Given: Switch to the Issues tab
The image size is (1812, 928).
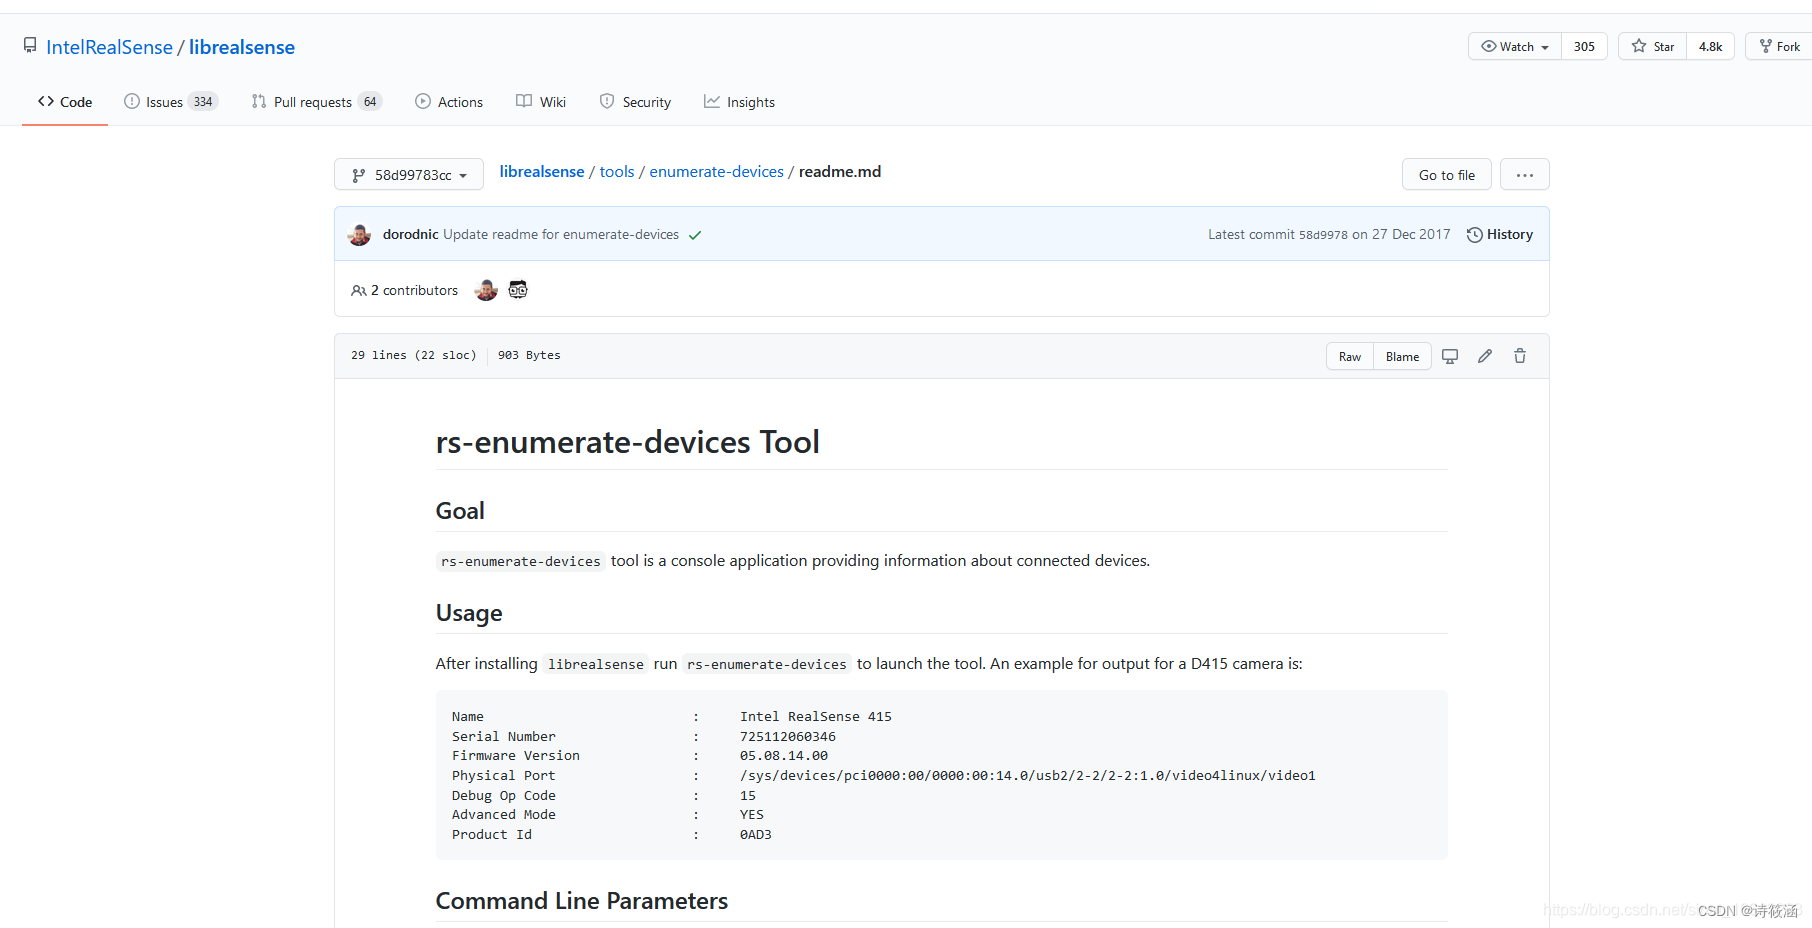Looking at the screenshot, I should click(163, 101).
